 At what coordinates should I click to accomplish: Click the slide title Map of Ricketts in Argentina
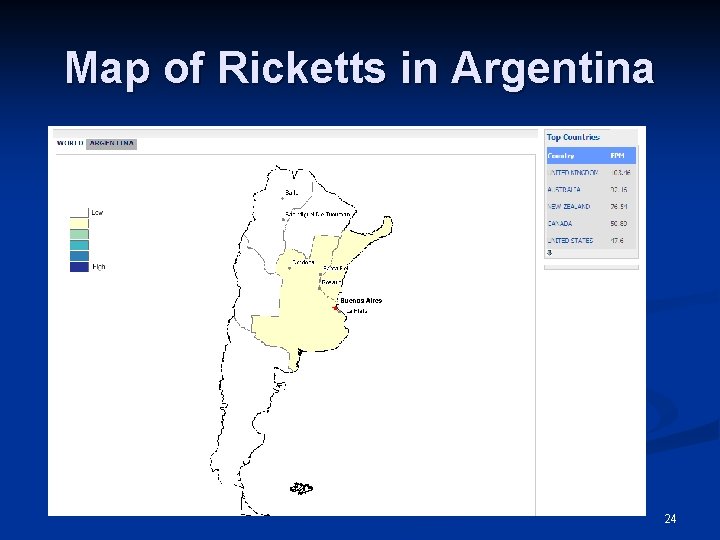[360, 68]
